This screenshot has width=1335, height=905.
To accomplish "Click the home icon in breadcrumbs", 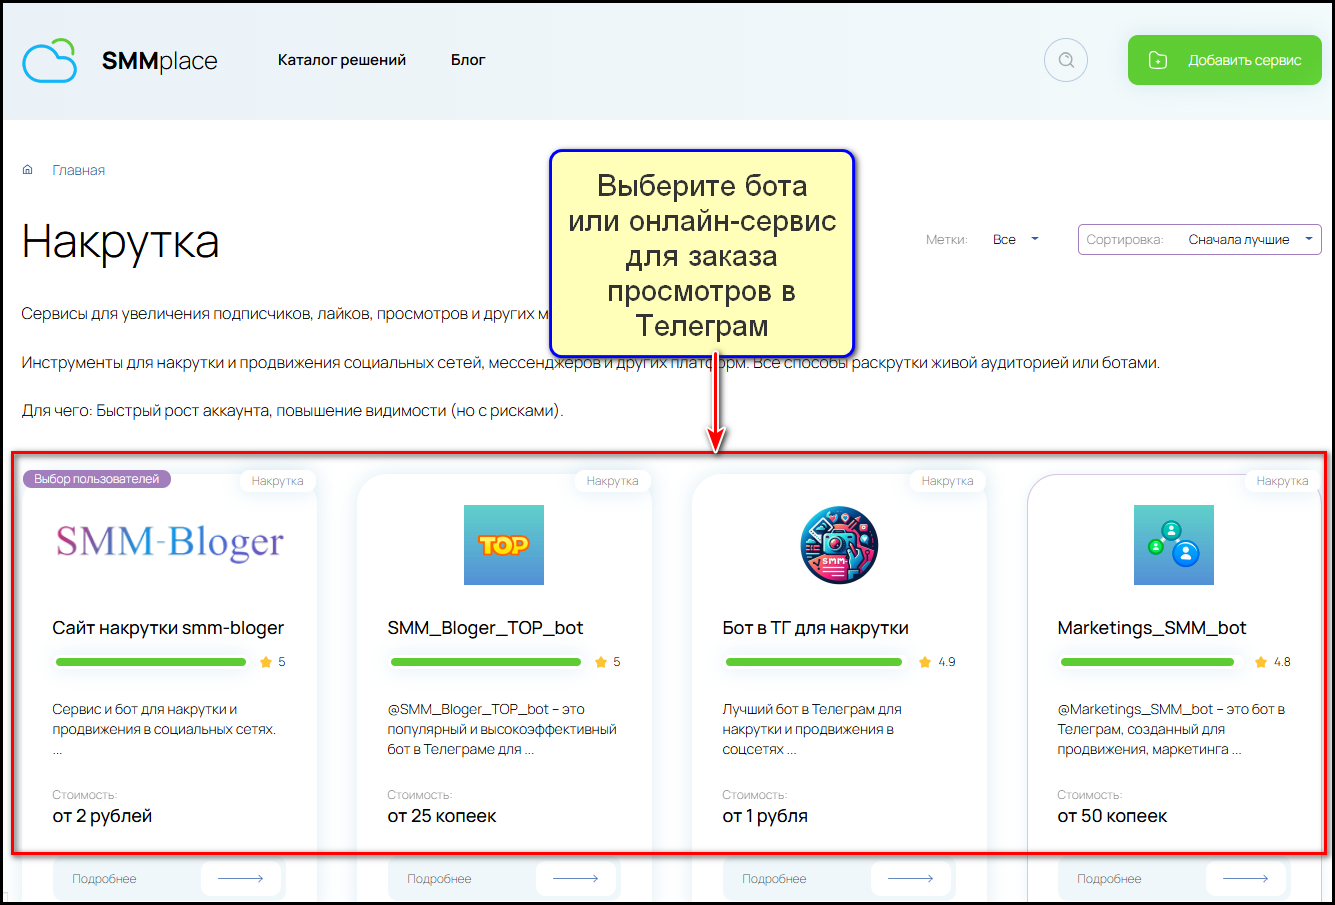I will coord(28,170).
